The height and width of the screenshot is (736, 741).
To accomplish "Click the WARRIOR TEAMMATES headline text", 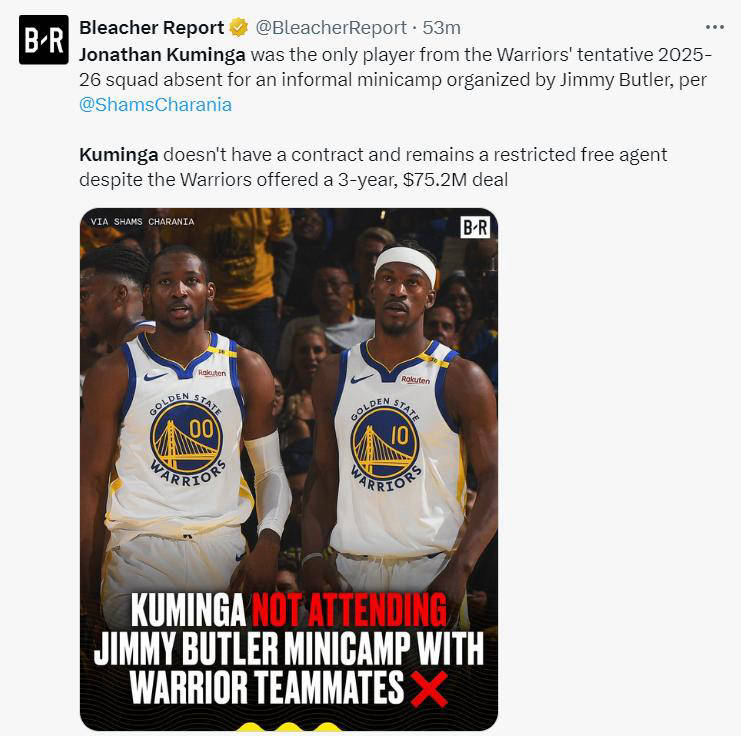I will pos(267,688).
